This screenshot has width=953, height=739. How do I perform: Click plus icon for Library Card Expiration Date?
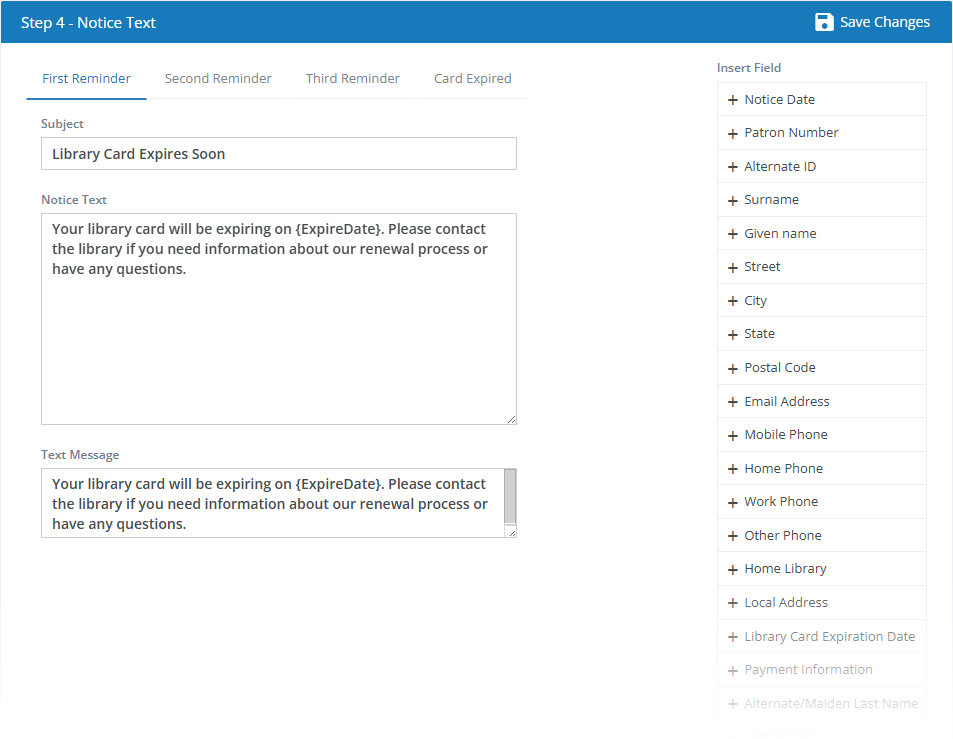coord(732,637)
